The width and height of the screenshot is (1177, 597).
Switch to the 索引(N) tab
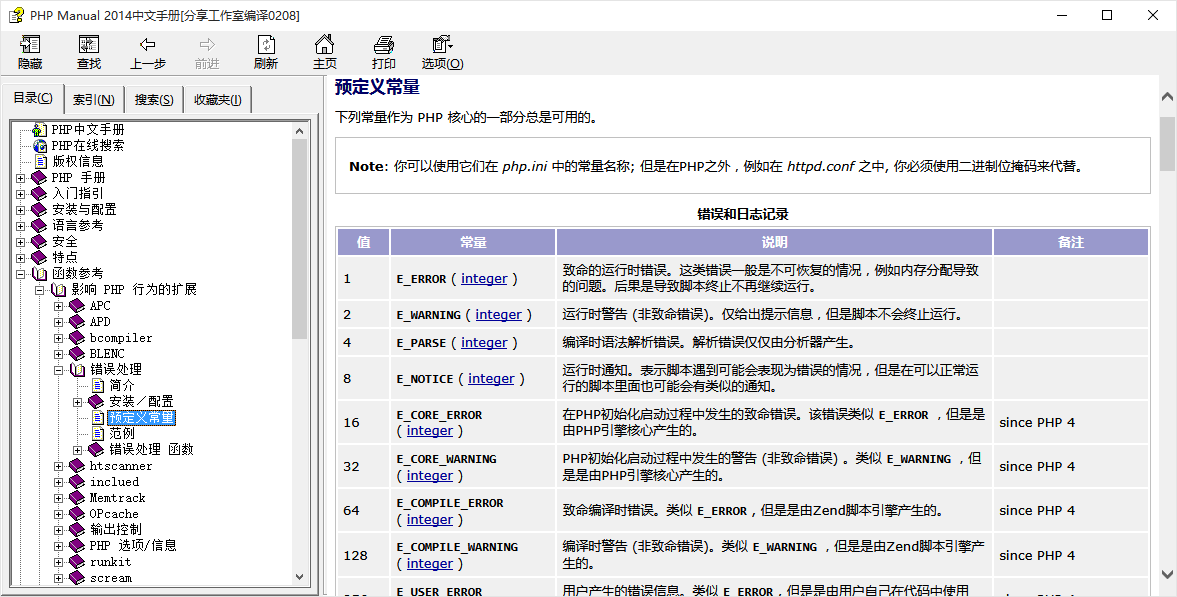click(94, 99)
